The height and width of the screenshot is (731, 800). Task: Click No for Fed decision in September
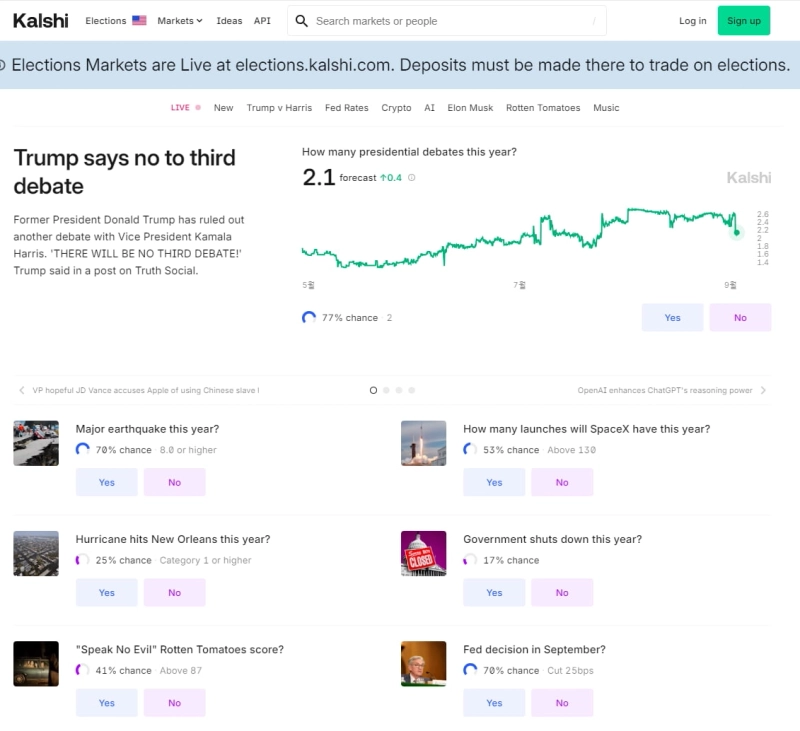point(562,703)
